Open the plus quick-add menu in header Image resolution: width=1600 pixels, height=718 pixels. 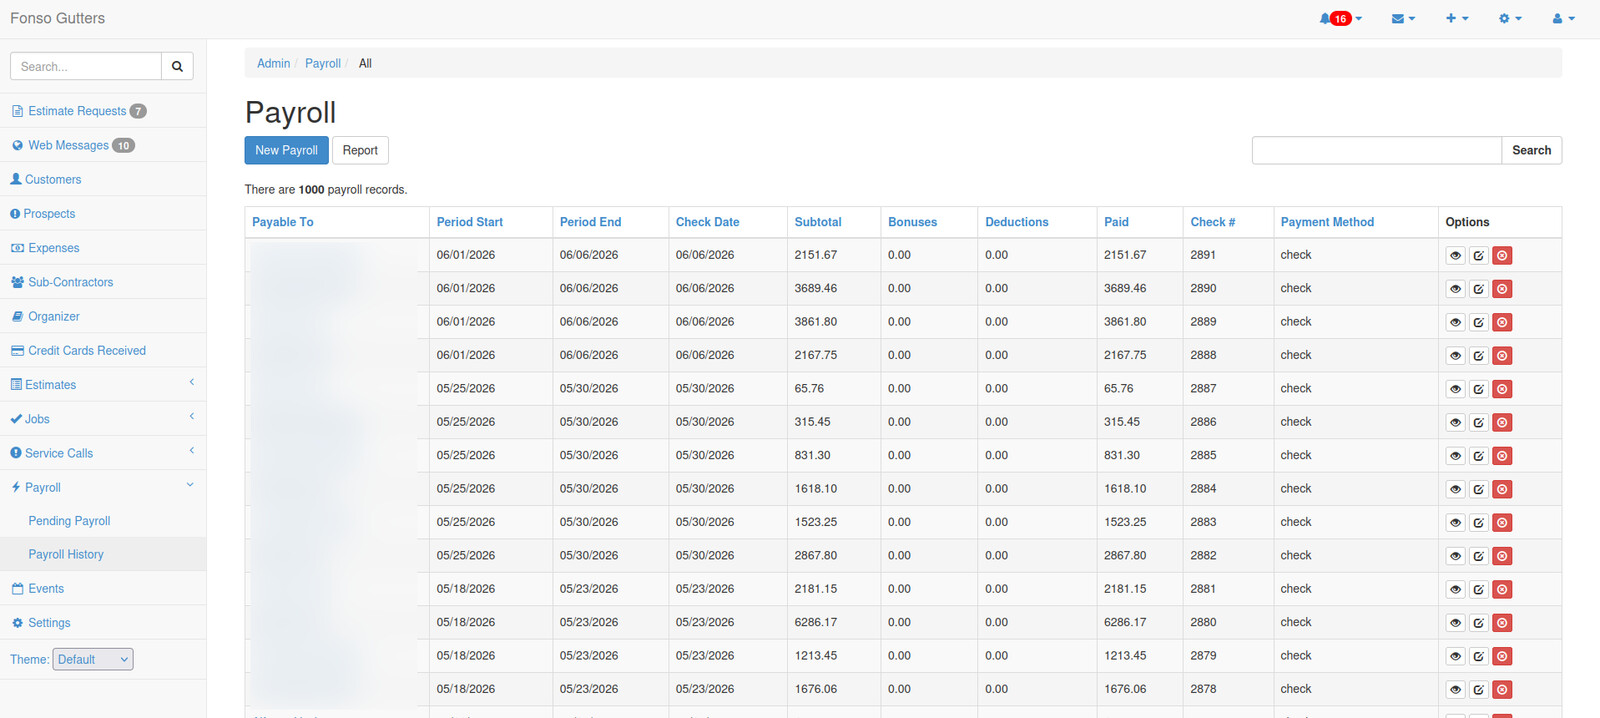pyautogui.click(x=1457, y=19)
